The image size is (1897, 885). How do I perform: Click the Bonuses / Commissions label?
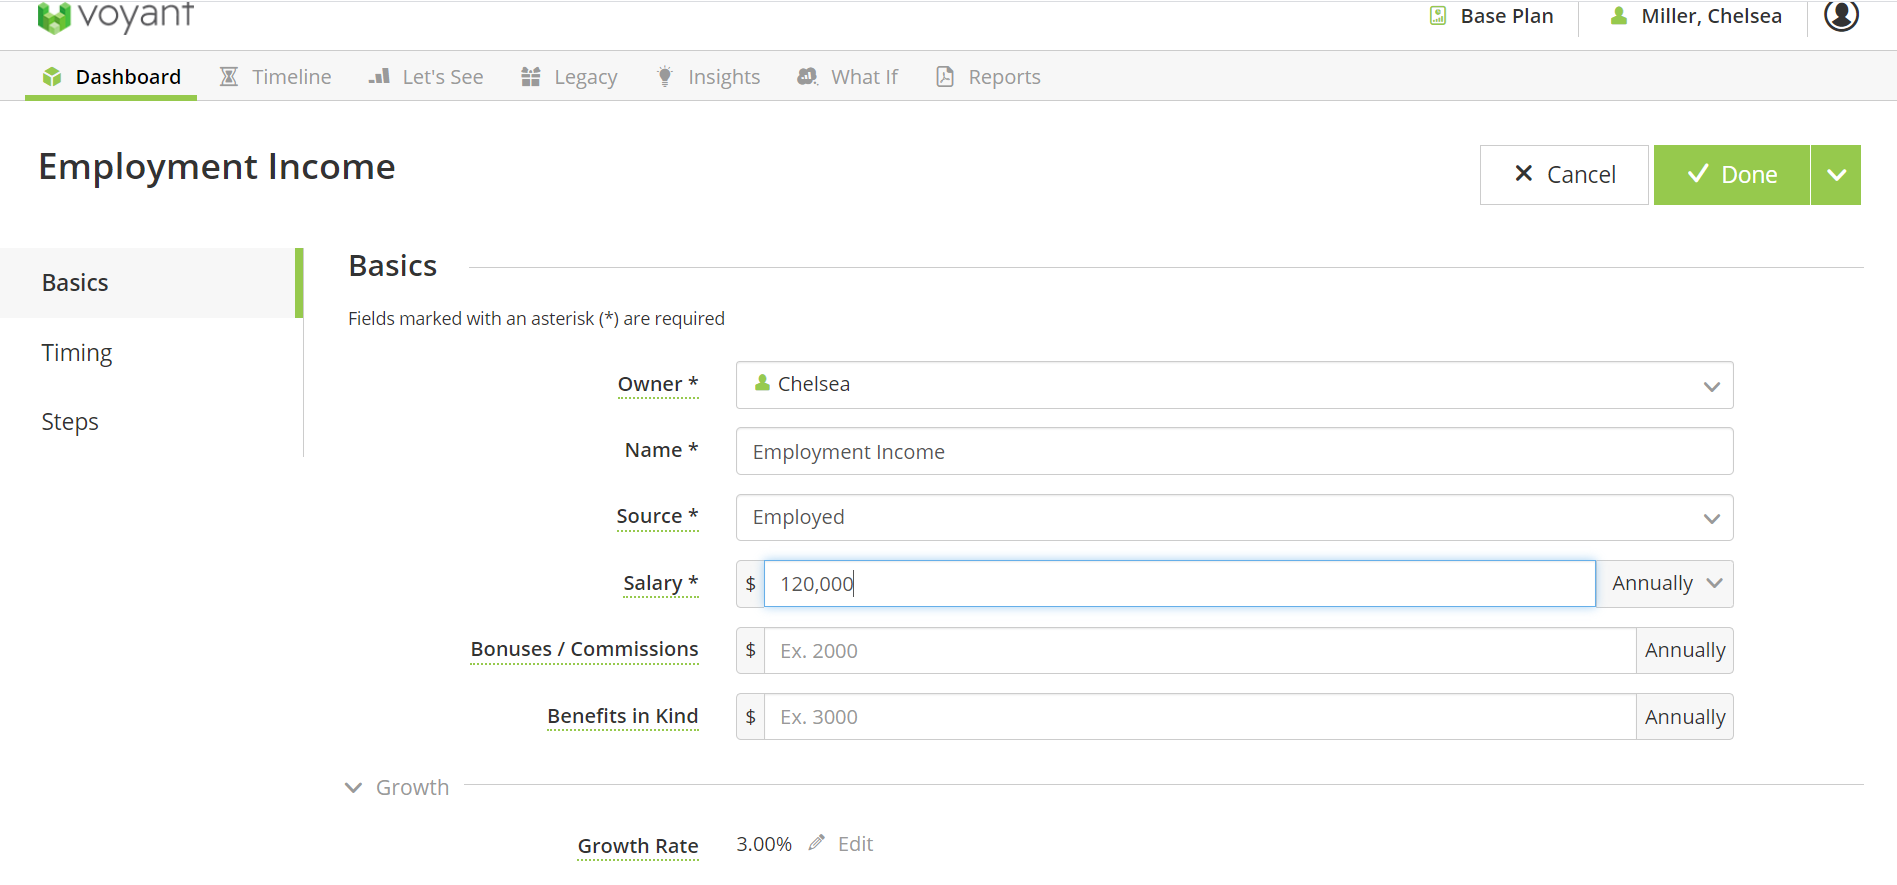[x=584, y=649]
